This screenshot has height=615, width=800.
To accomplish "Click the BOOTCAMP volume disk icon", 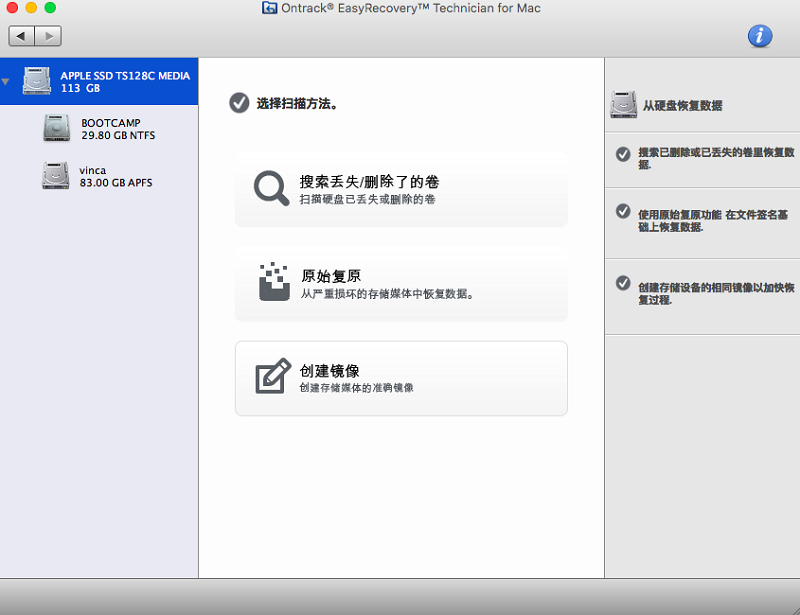I will tap(57, 129).
